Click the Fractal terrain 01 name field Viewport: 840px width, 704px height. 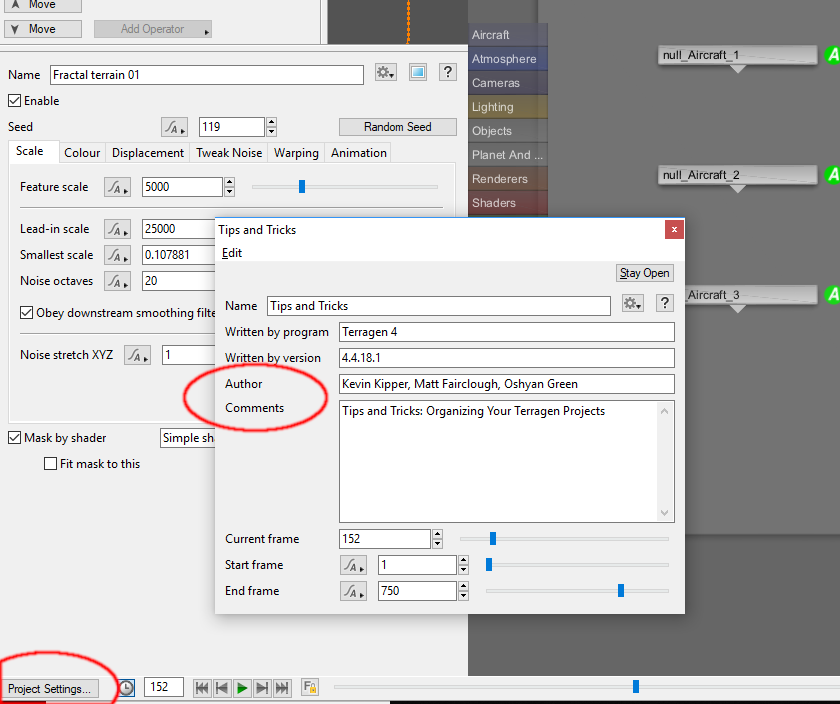coord(207,75)
